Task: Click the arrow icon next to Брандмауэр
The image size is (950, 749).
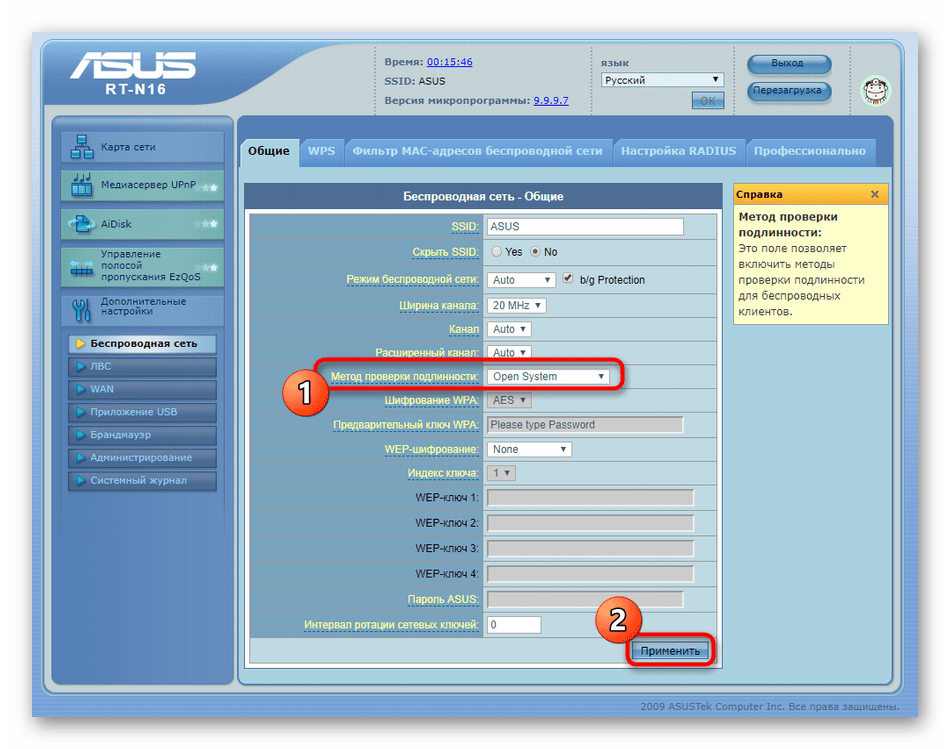Action: click(80, 434)
